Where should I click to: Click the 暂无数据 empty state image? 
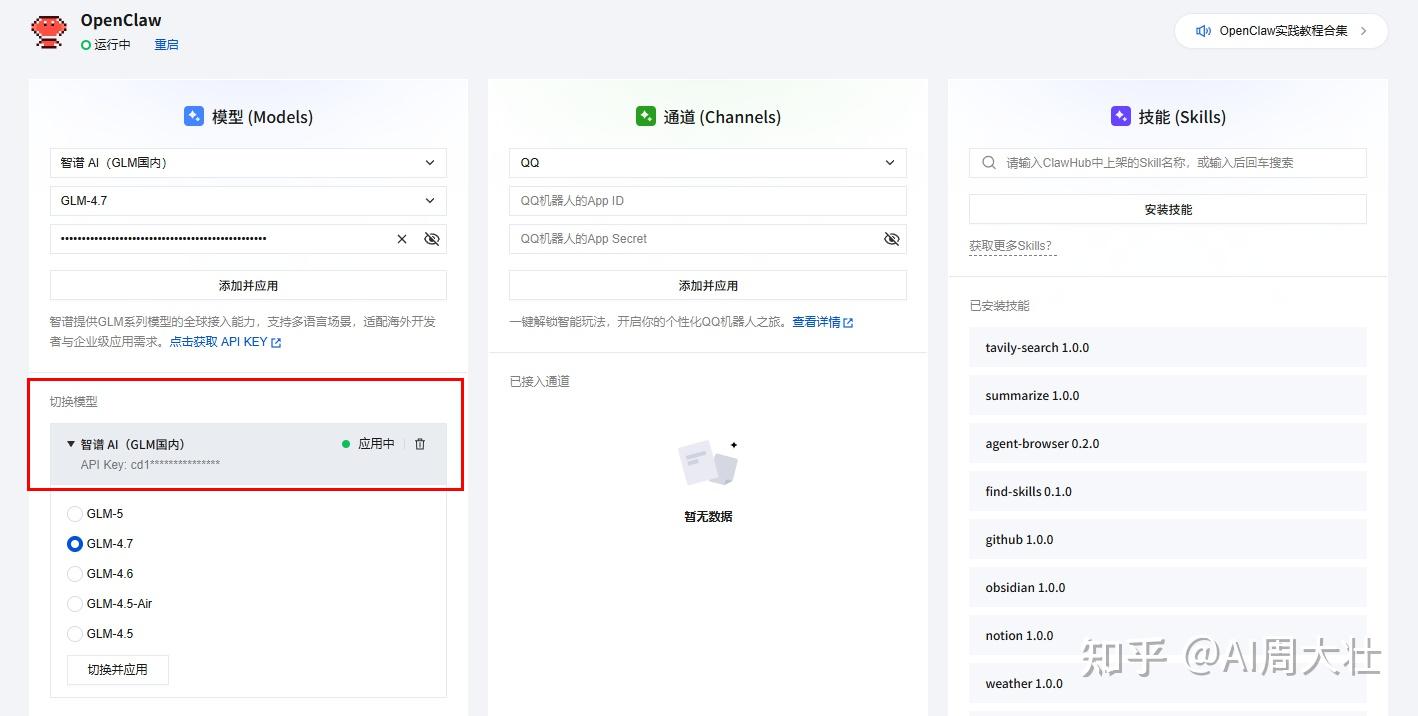pos(708,465)
